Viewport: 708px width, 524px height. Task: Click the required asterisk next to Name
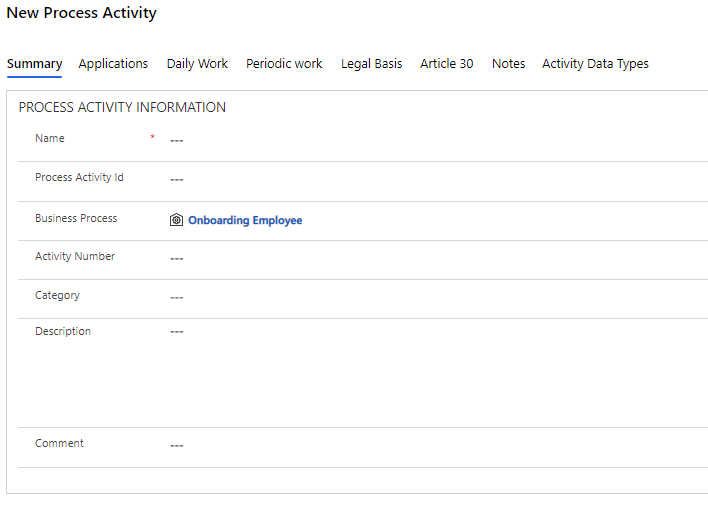(153, 137)
